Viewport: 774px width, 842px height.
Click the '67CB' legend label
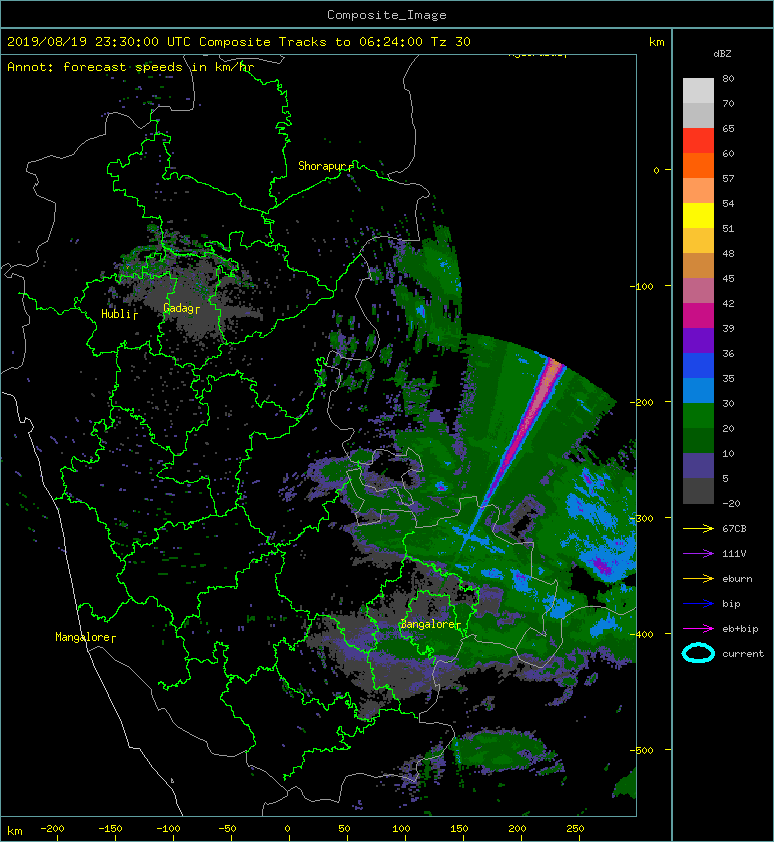[734, 529]
